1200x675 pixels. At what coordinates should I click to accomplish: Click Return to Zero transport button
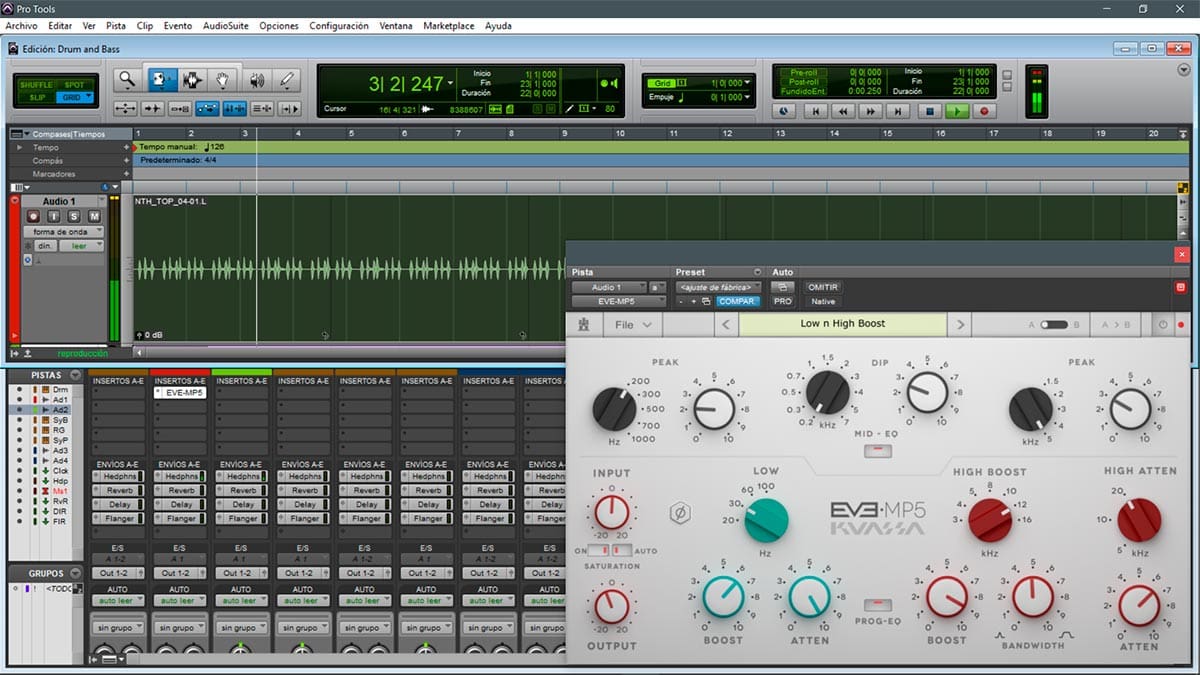click(816, 112)
